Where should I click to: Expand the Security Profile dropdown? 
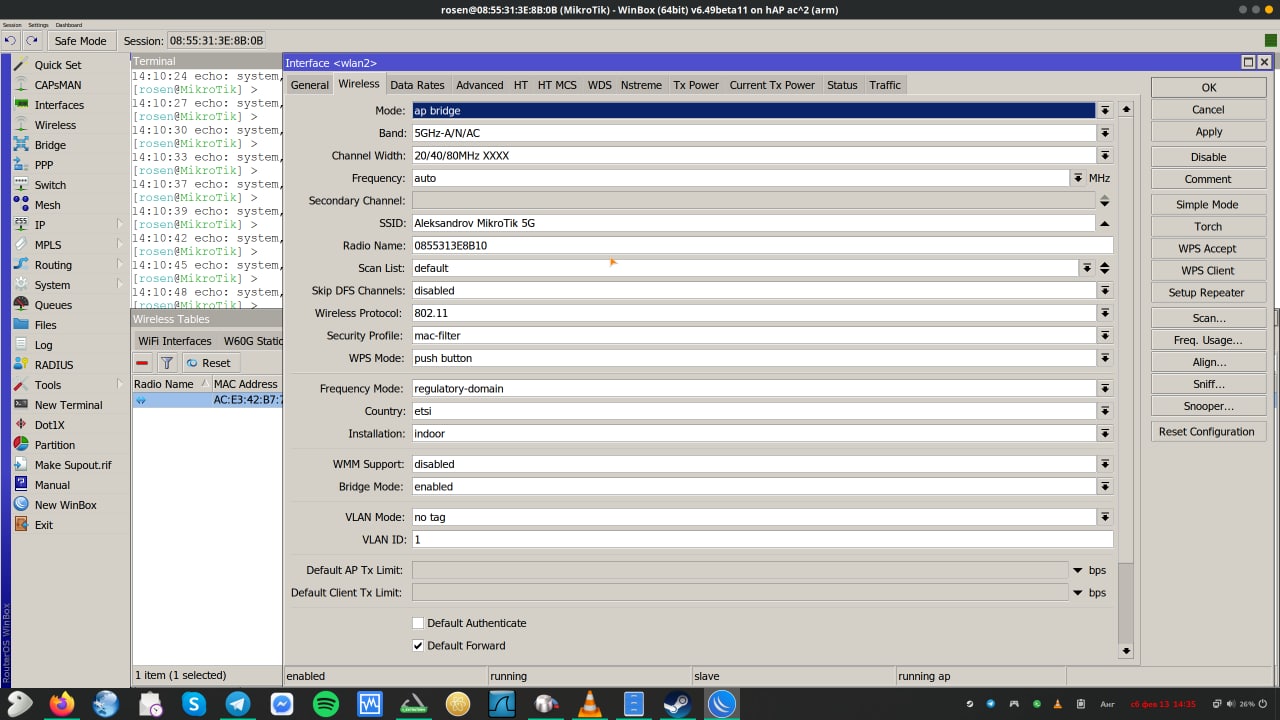[x=1105, y=336]
